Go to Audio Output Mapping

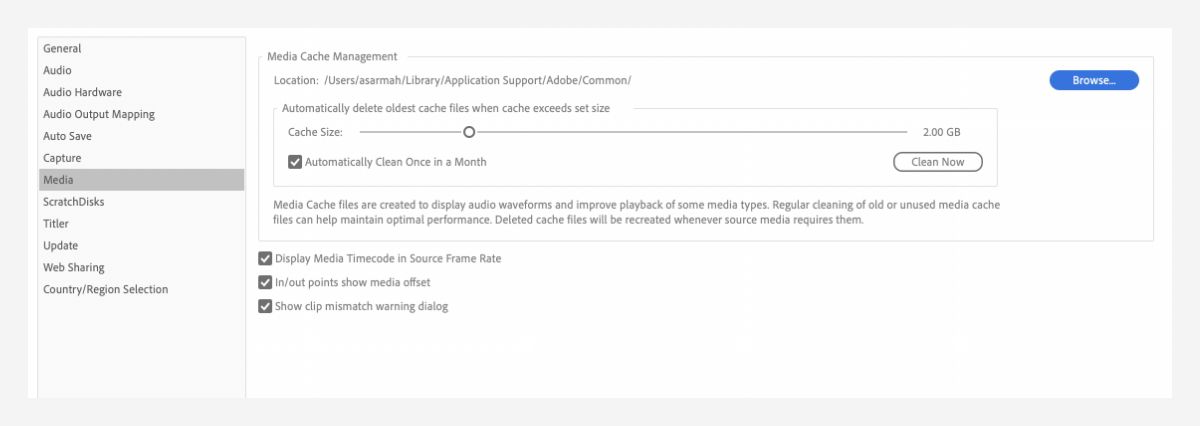[98, 115]
